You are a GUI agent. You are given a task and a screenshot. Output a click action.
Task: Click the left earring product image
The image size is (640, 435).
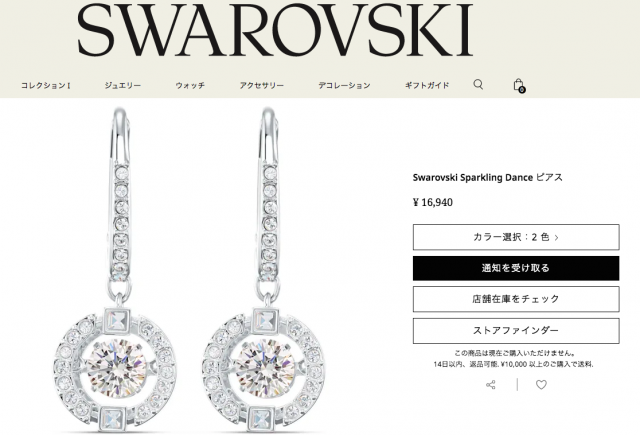tap(117, 270)
